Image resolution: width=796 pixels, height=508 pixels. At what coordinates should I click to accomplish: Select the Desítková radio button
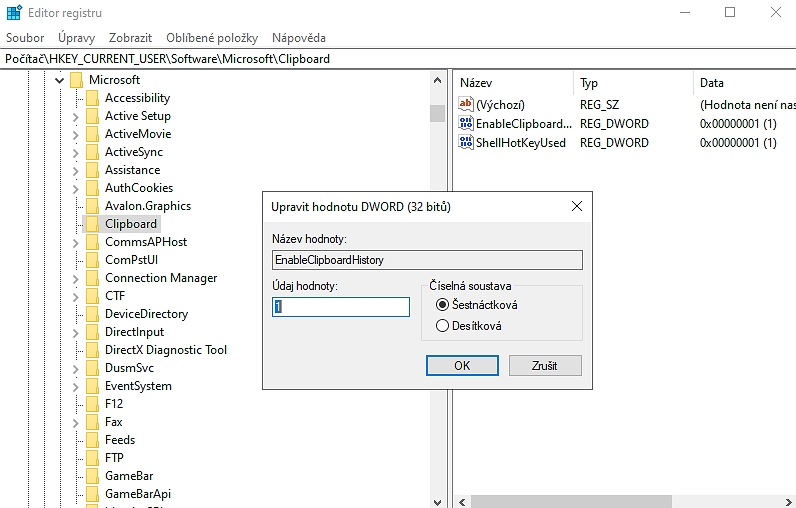[x=442, y=326]
